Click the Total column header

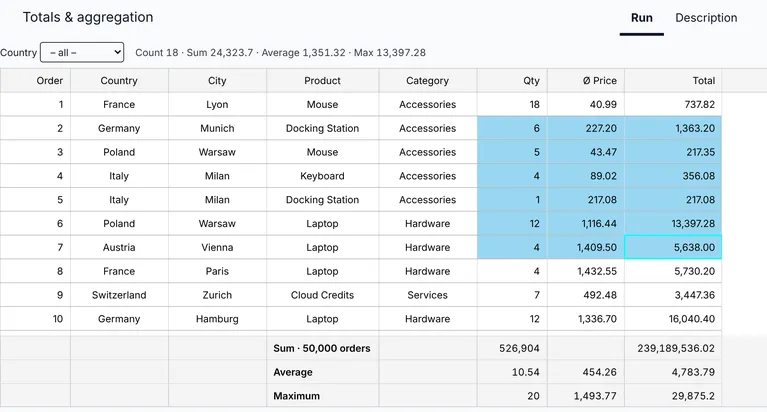pos(673,81)
